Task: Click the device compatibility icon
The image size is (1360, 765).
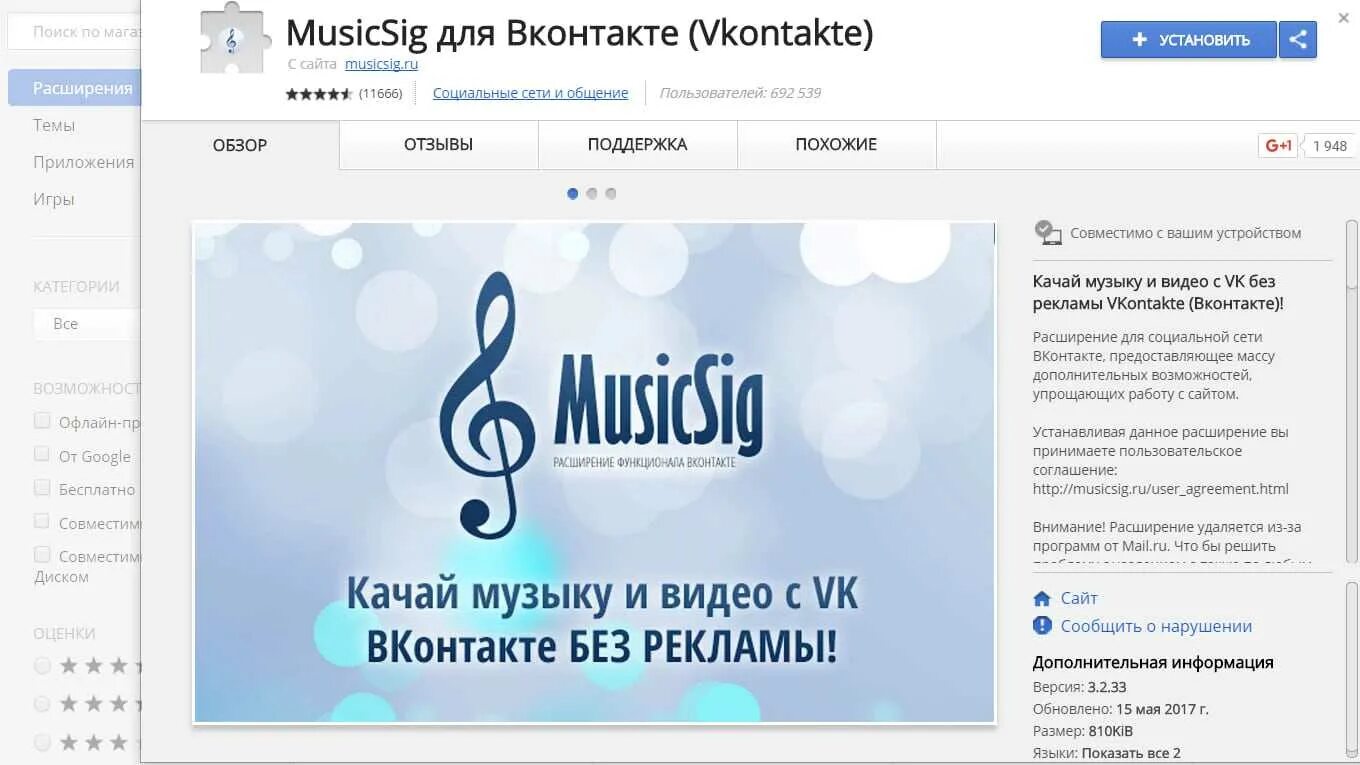Action: coord(1047,233)
